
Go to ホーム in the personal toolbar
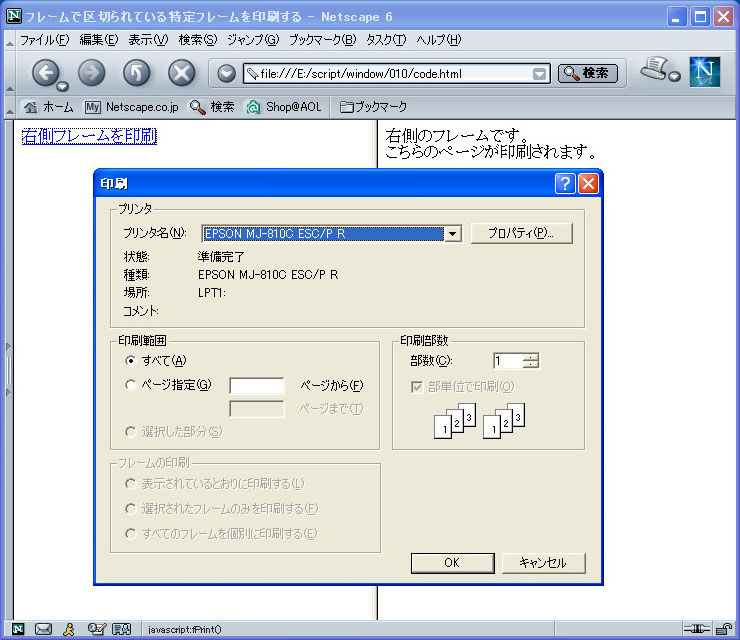coord(49,107)
